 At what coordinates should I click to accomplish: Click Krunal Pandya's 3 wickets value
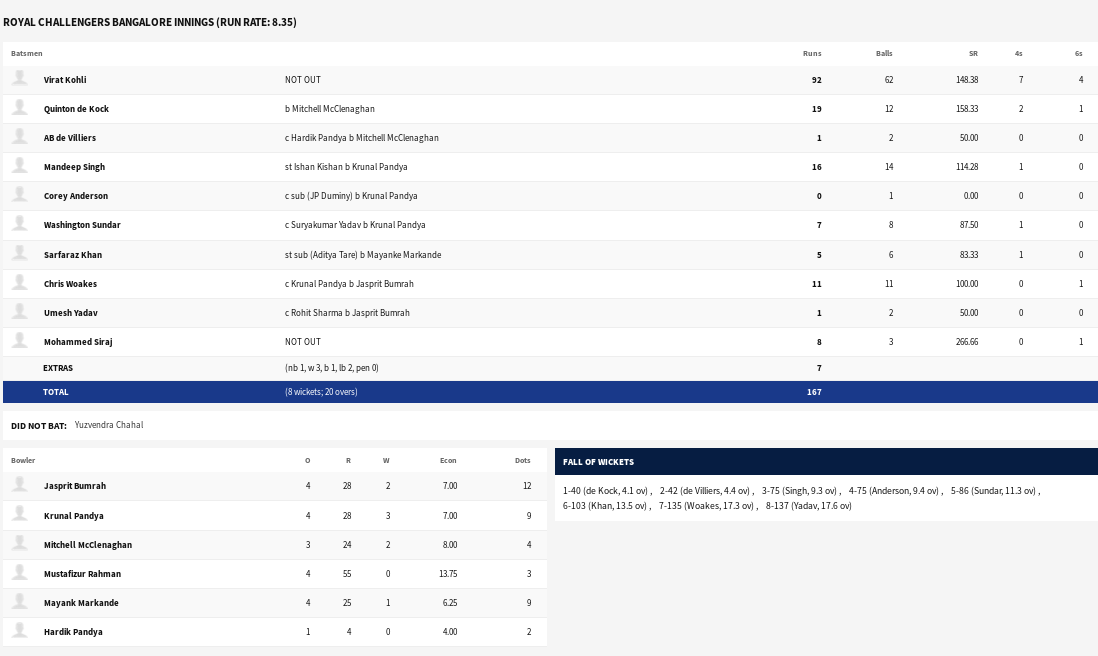pyautogui.click(x=388, y=516)
